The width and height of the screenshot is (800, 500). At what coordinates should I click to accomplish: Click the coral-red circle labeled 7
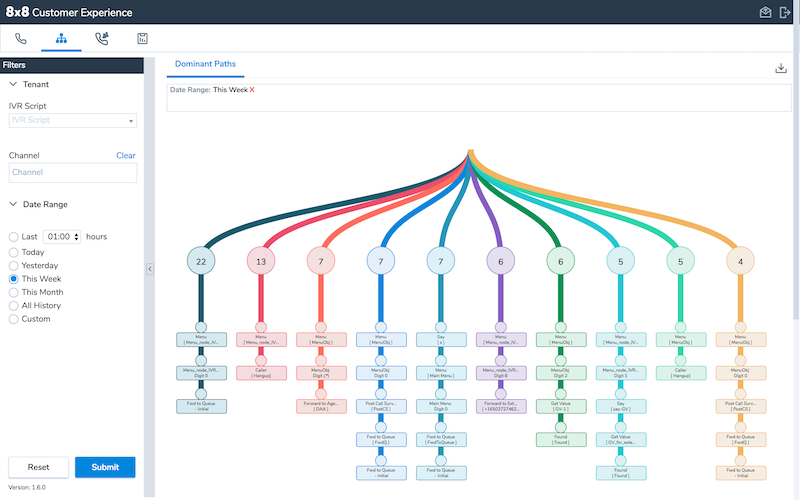click(x=321, y=261)
